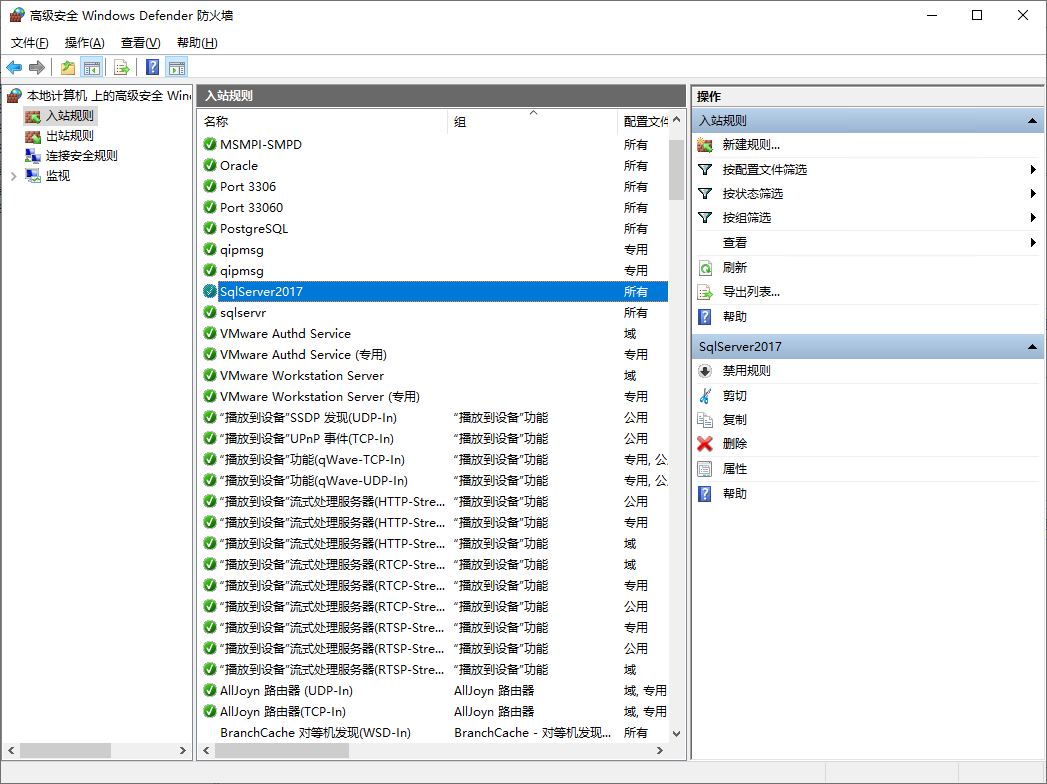Open the 文件(F) menu
This screenshot has width=1047, height=784.
[29, 43]
